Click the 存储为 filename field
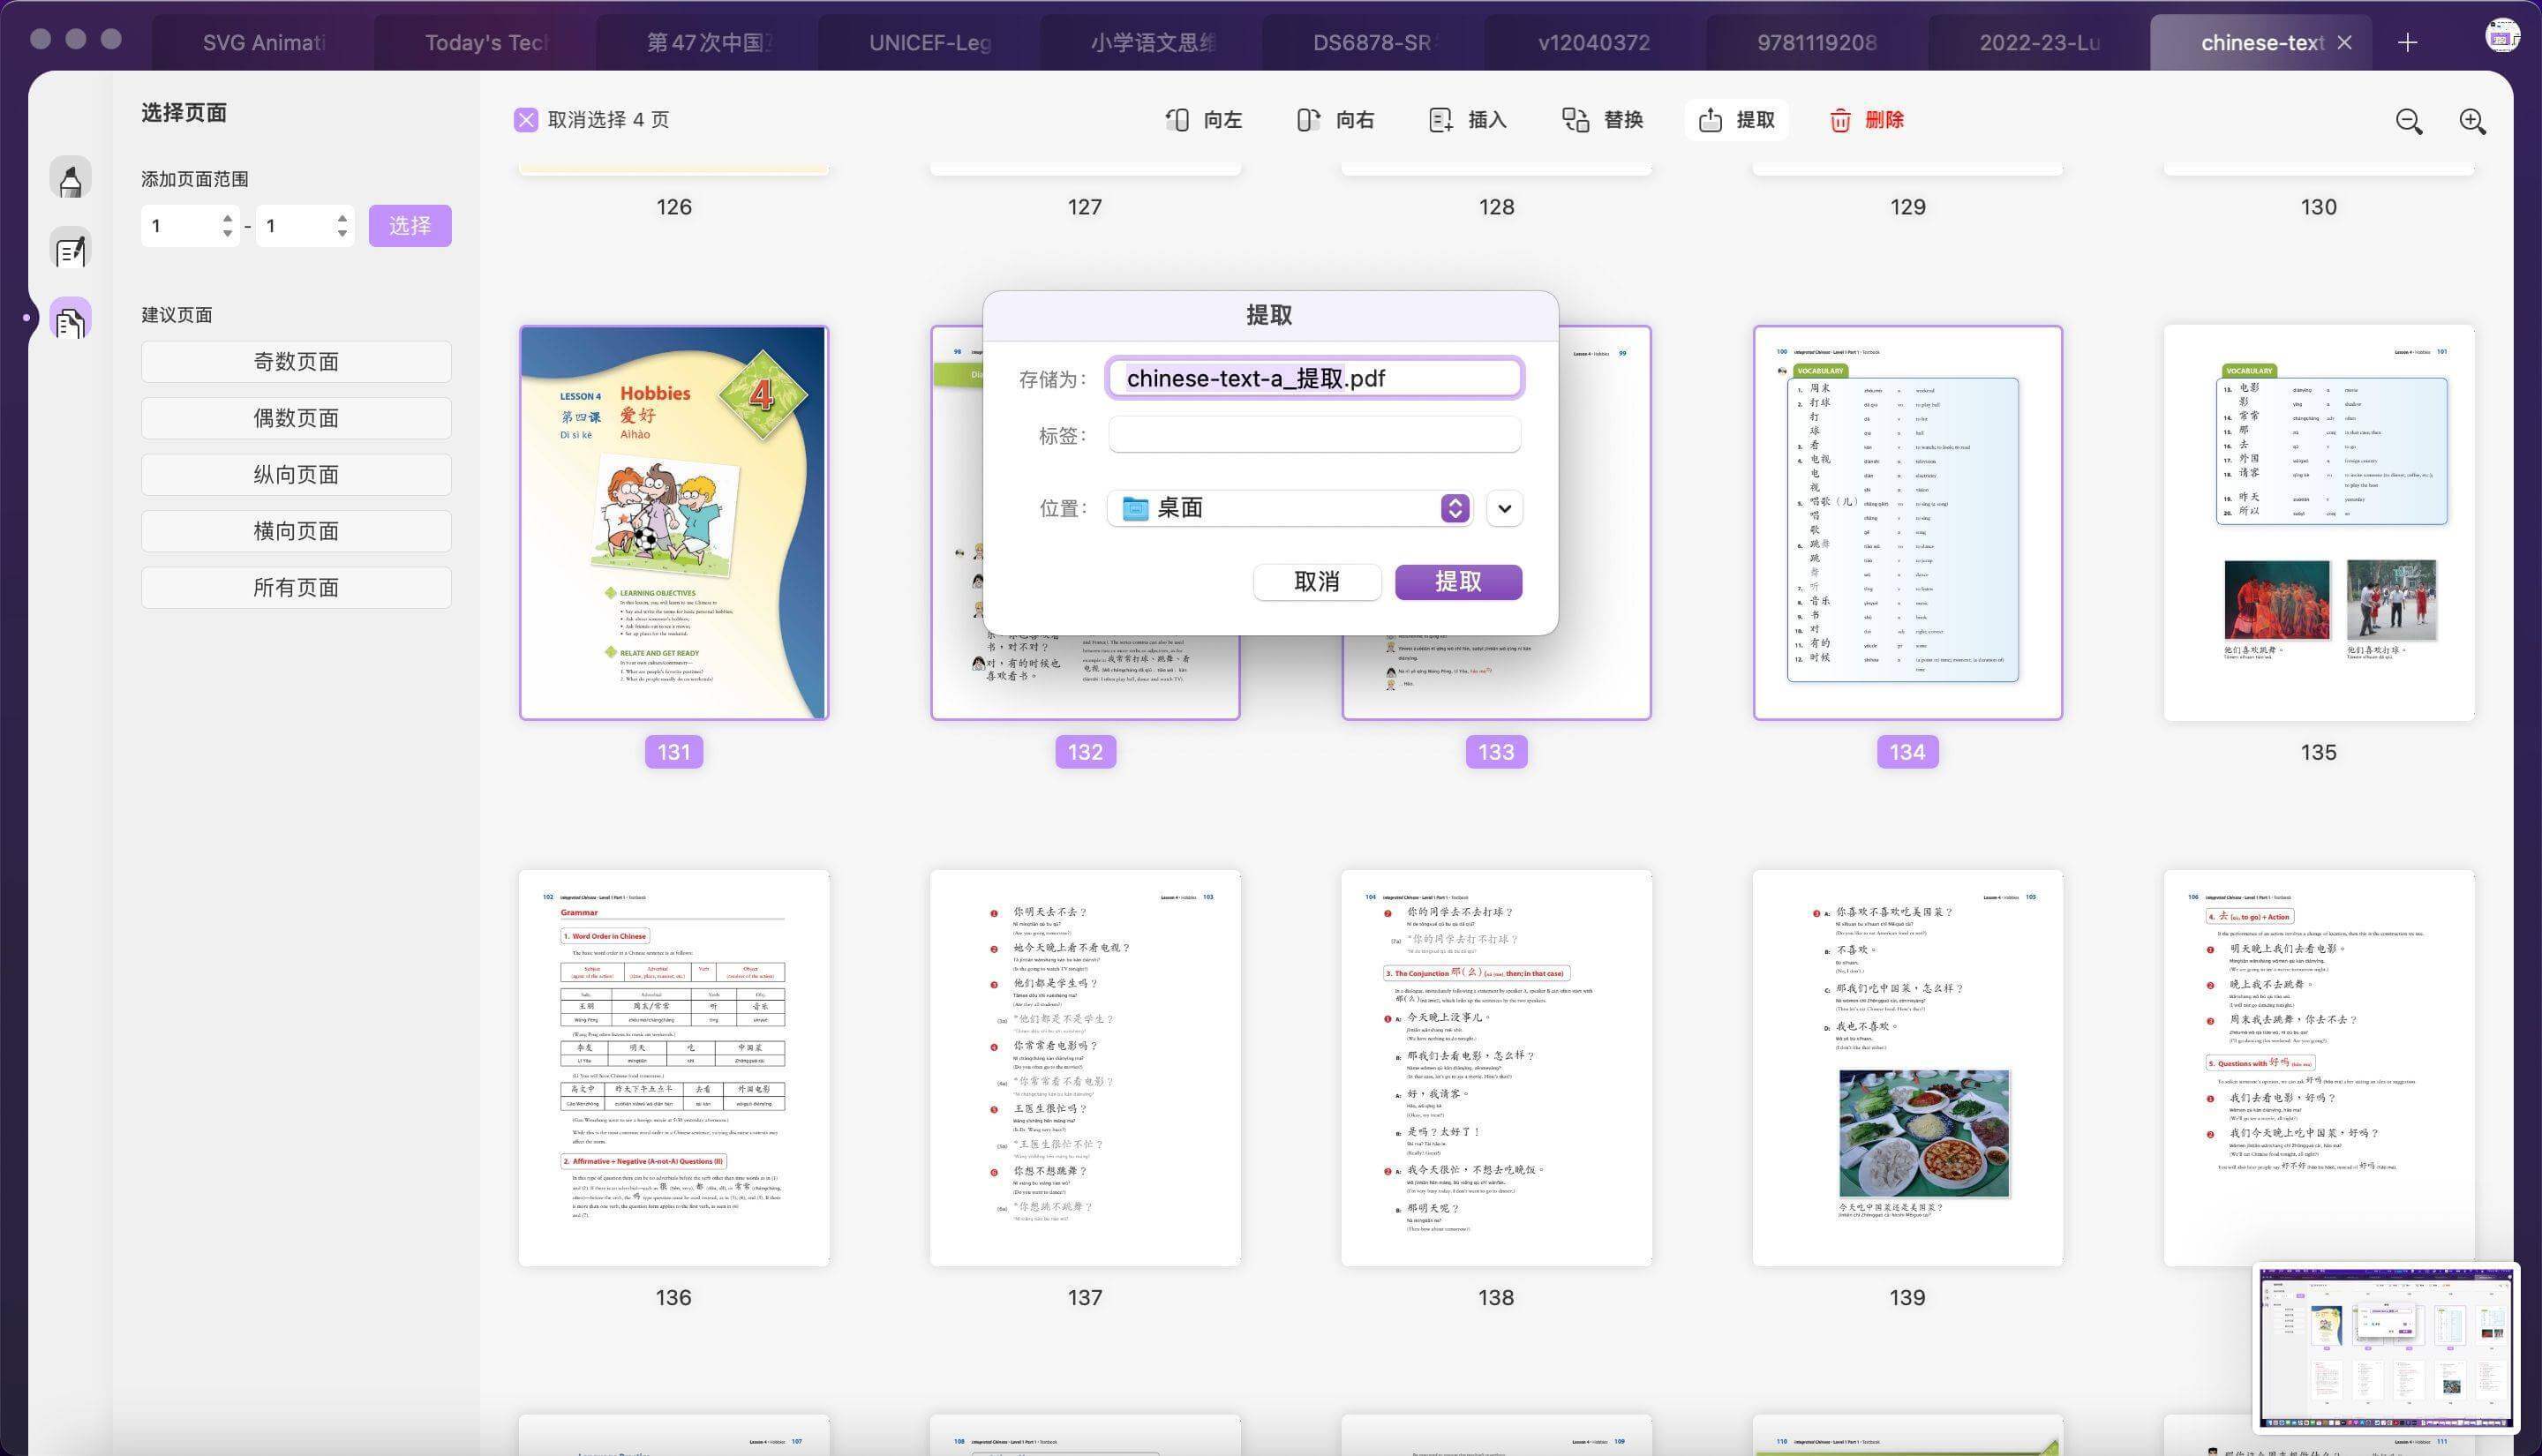The image size is (2542, 1456). click(1315, 378)
